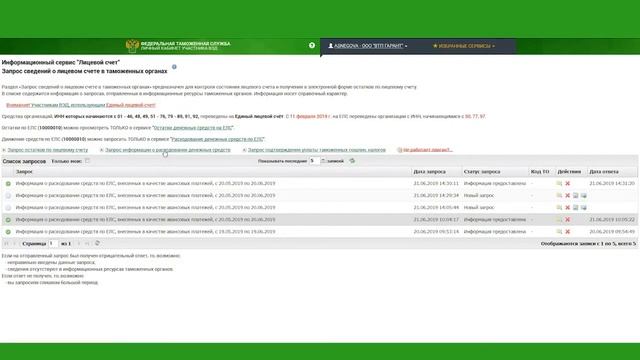Expand 'Запрос информации о расходовании денежных средств'
640x360 pixels.
[168, 150]
